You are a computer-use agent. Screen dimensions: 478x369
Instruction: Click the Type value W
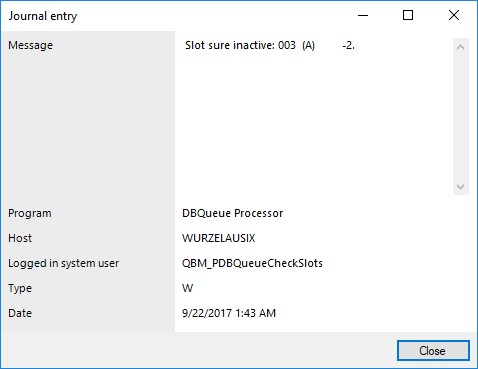click(x=187, y=288)
